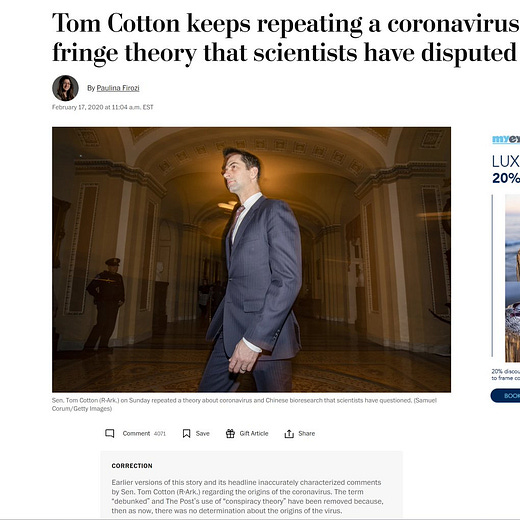Open the main Tom Cotton article photo
This screenshot has height=520, width=520.
[251, 259]
